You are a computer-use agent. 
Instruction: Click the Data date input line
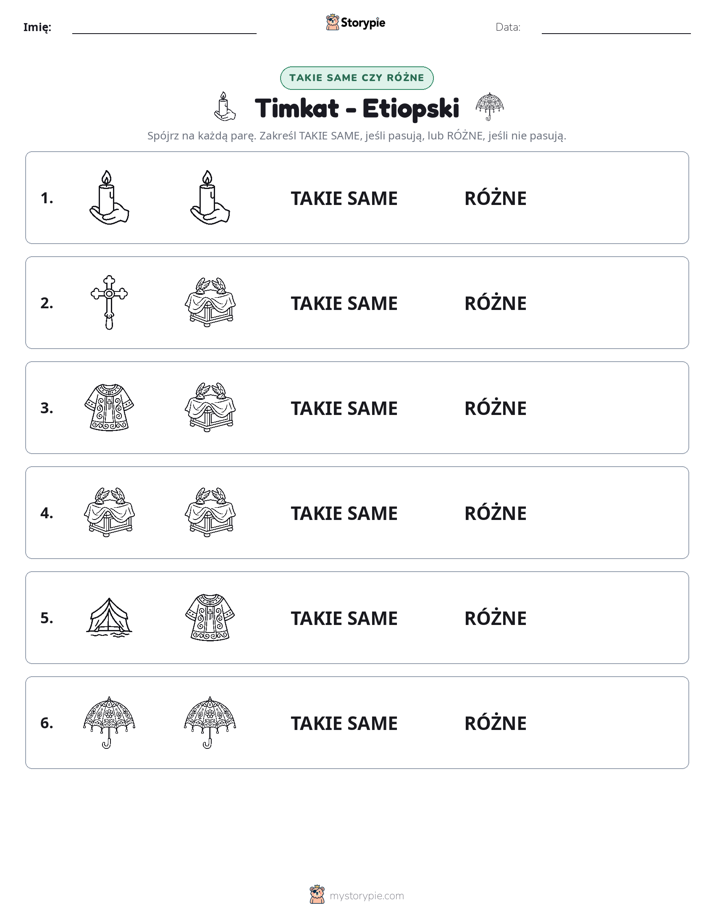616,28
